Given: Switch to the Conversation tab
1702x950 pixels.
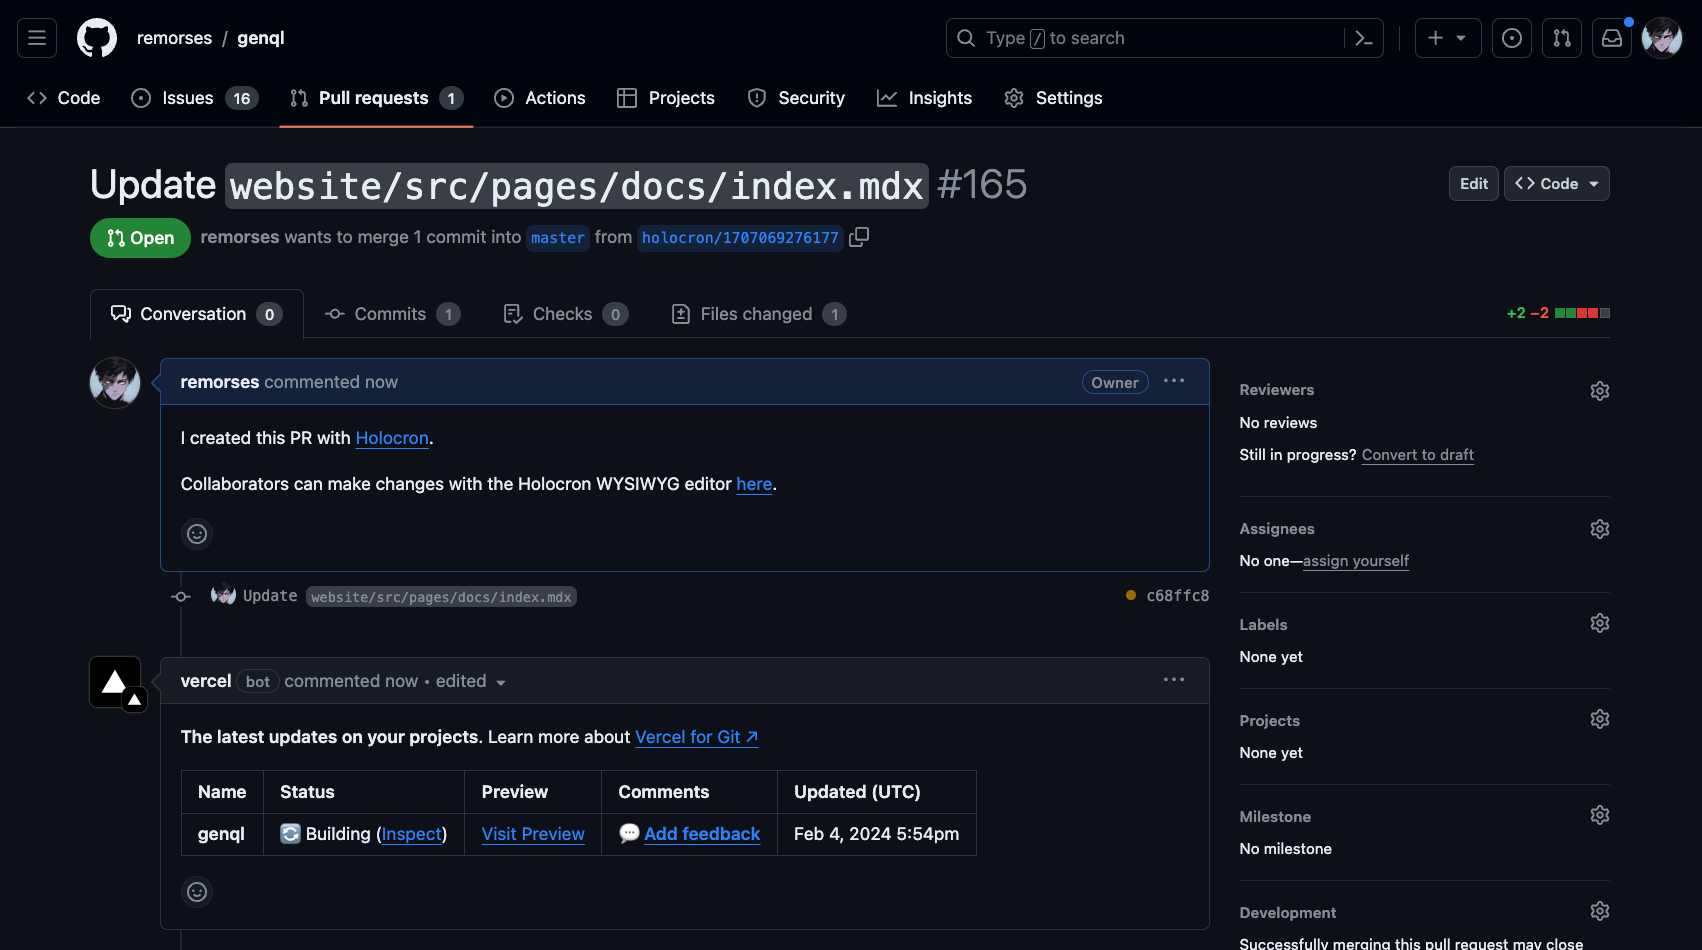Looking at the screenshot, I should pyautogui.click(x=197, y=314).
